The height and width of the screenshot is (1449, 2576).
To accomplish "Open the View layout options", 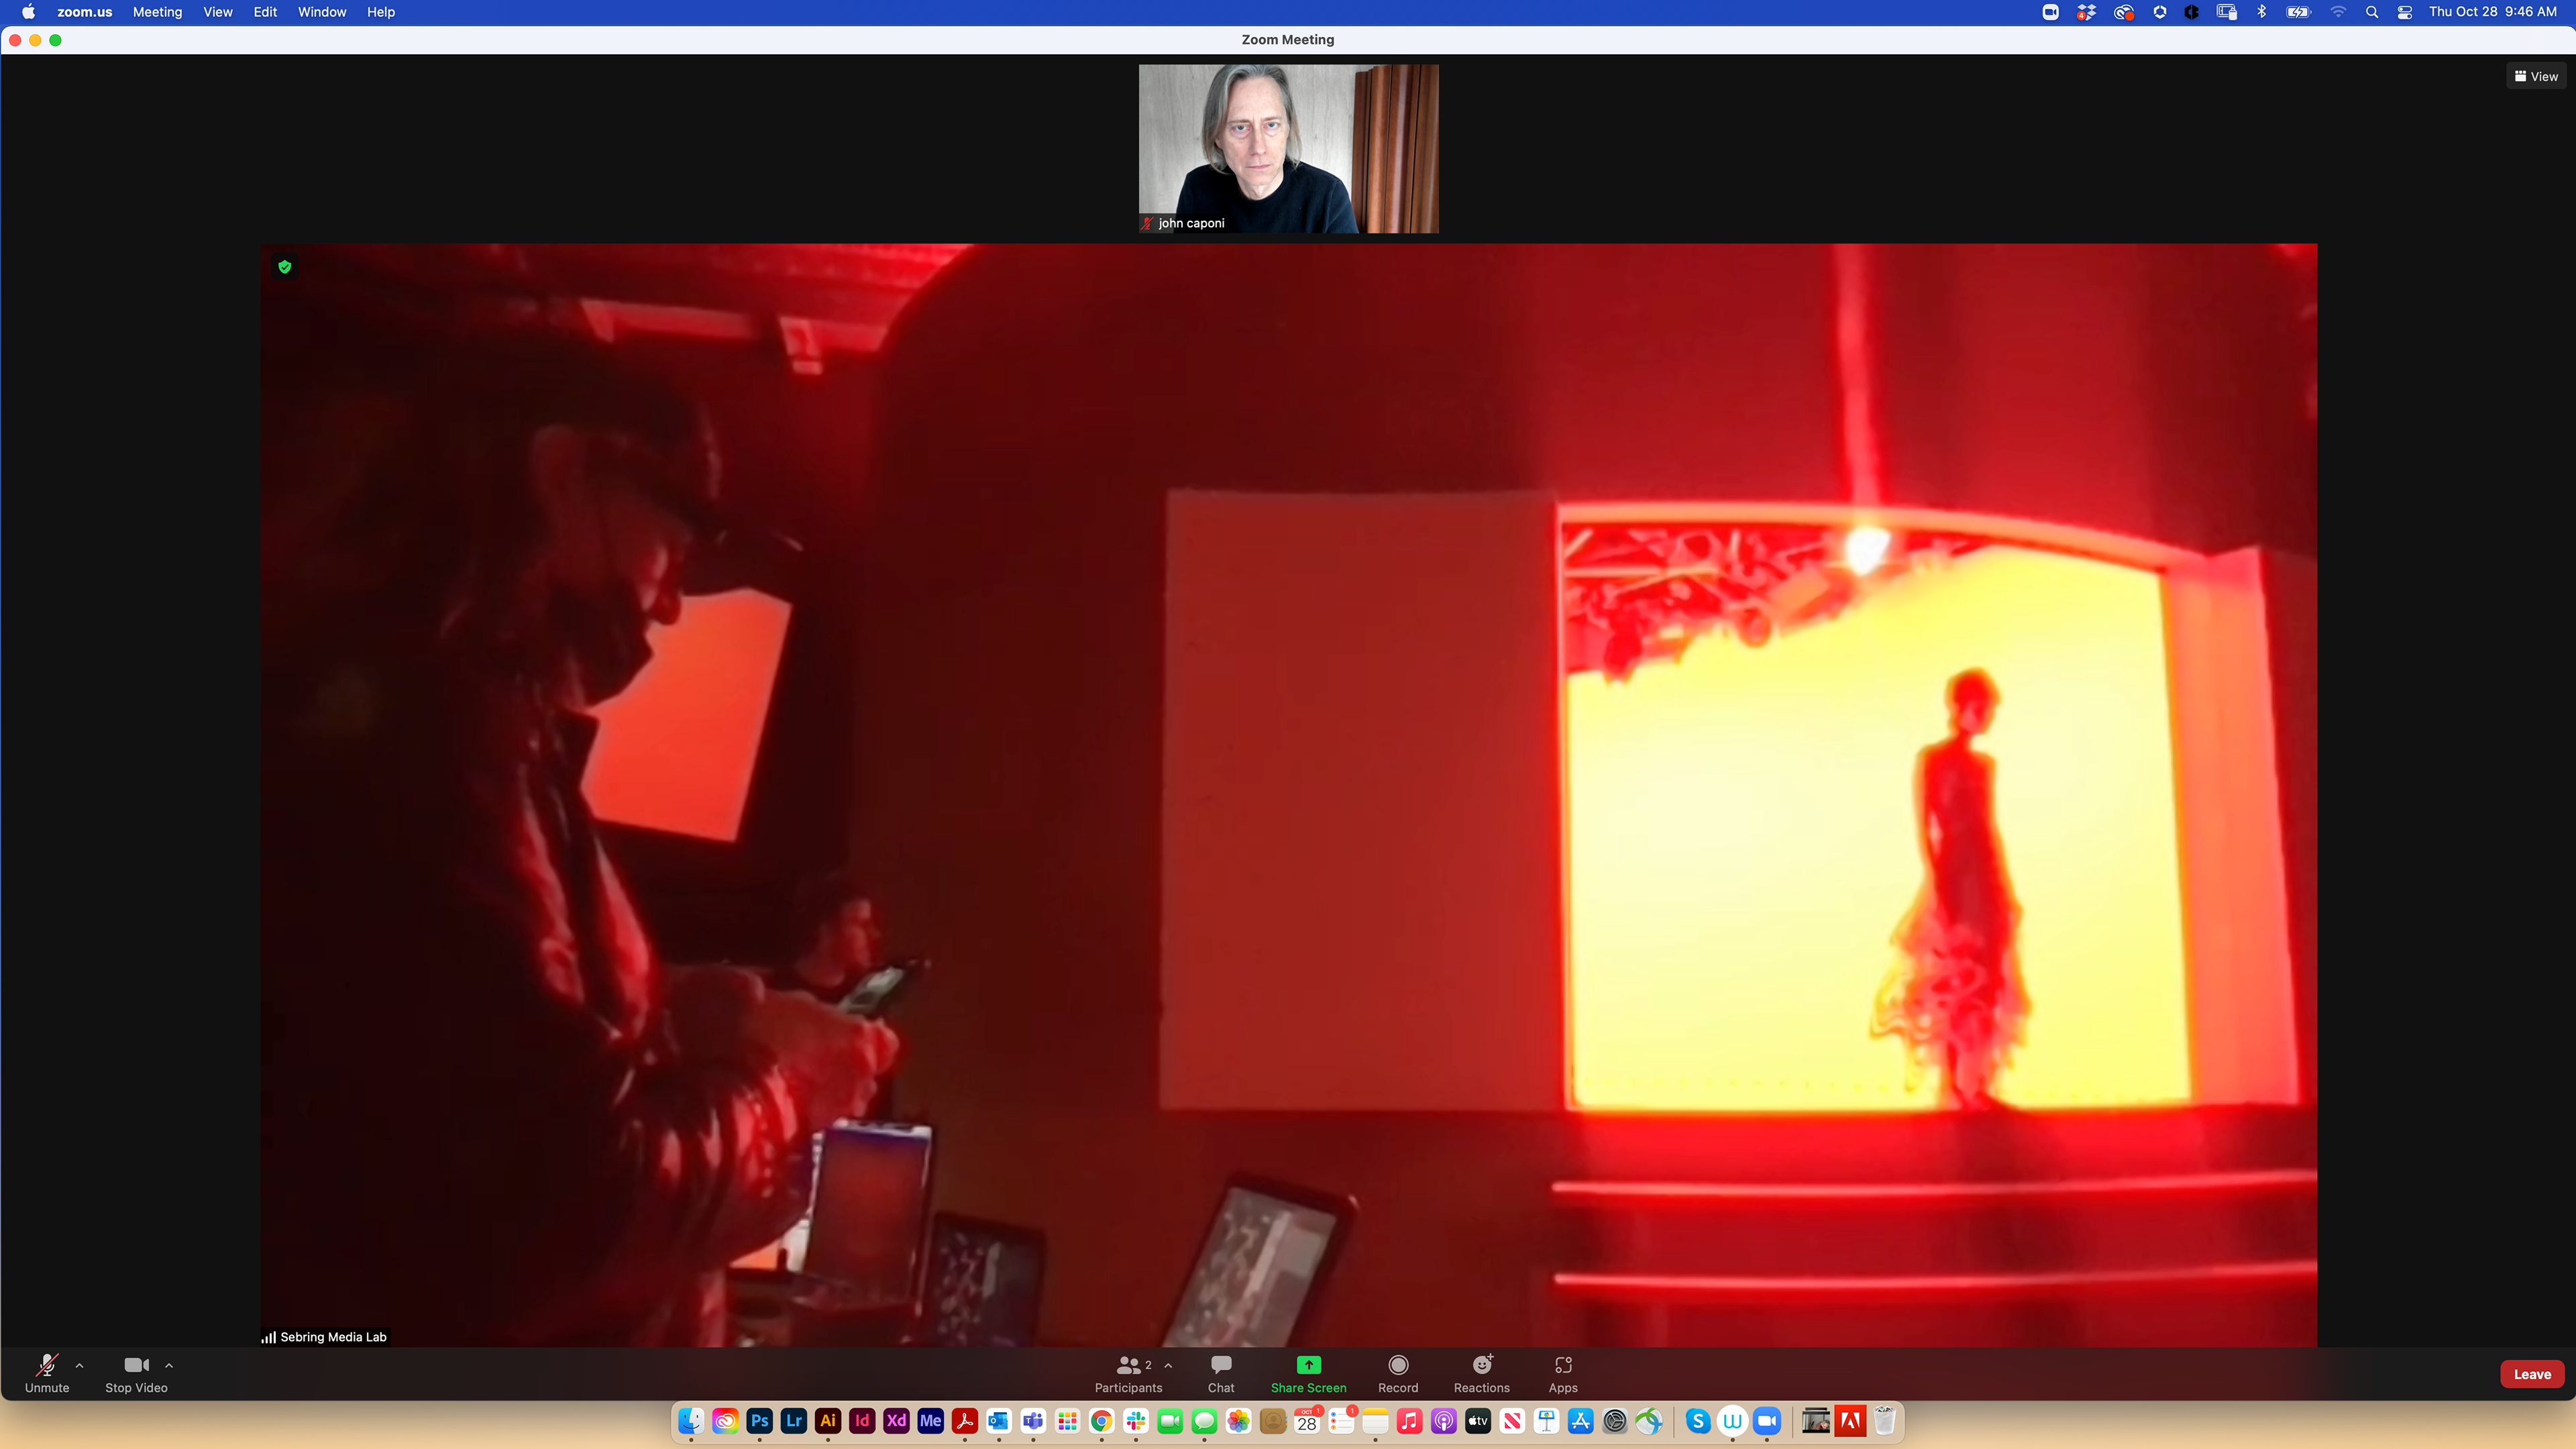I will (2536, 76).
